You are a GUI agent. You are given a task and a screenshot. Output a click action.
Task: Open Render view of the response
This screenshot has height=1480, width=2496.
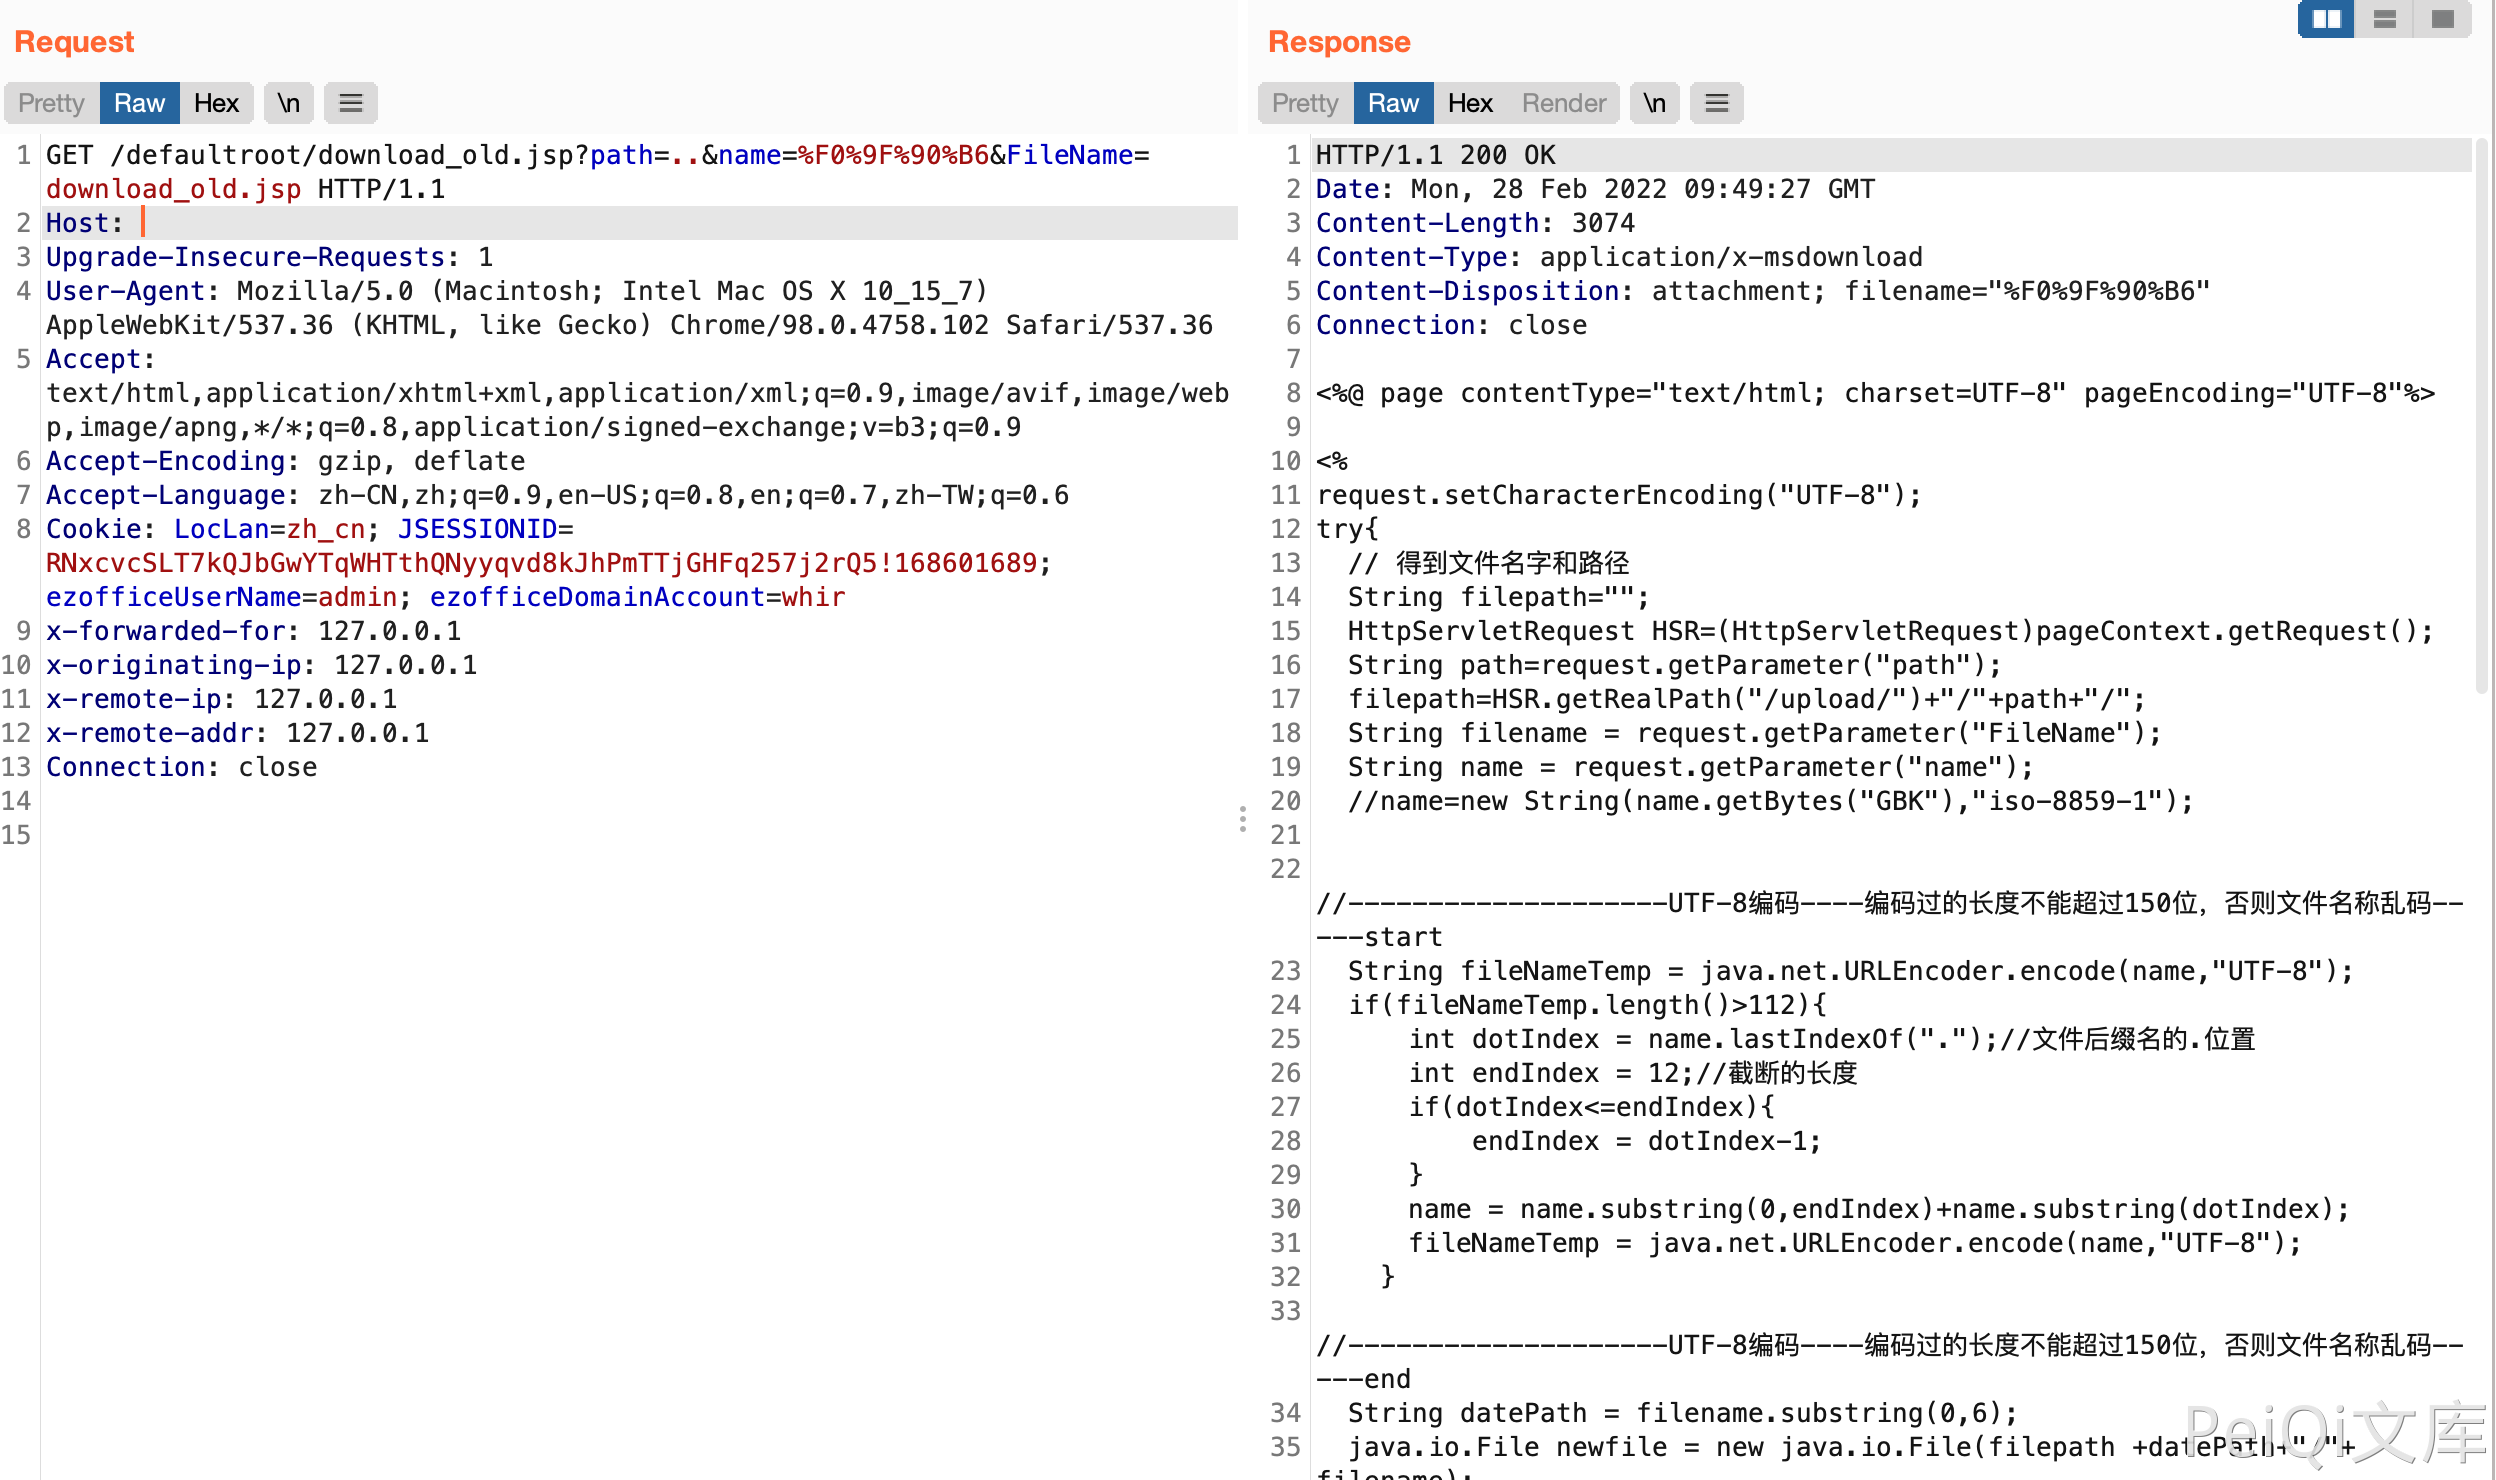pos(1564,103)
